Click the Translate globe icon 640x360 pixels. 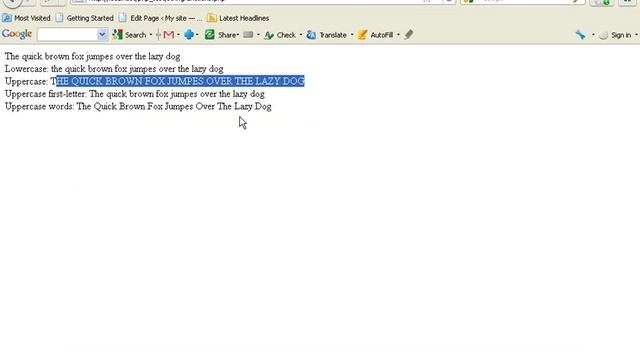click(311, 35)
